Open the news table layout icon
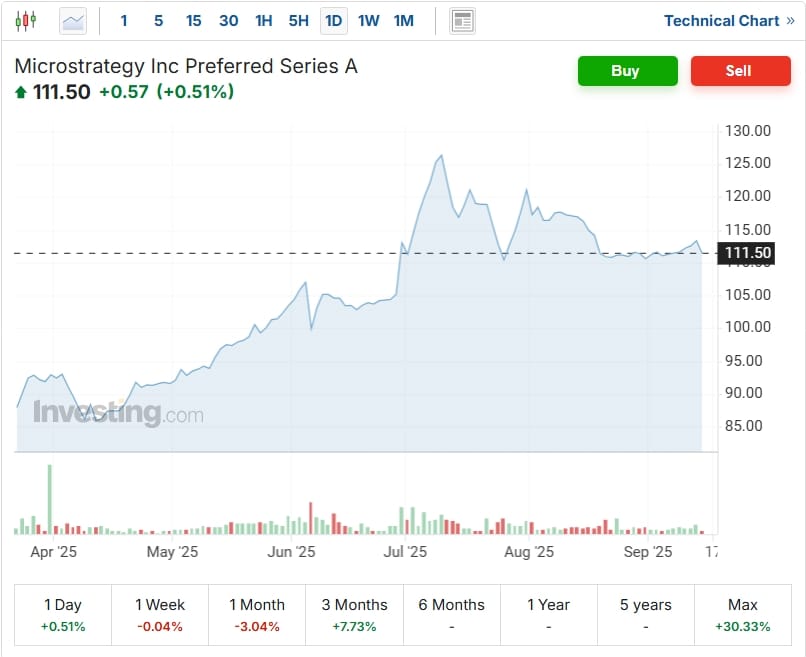Image resolution: width=806 pixels, height=657 pixels. pyautogui.click(x=462, y=21)
